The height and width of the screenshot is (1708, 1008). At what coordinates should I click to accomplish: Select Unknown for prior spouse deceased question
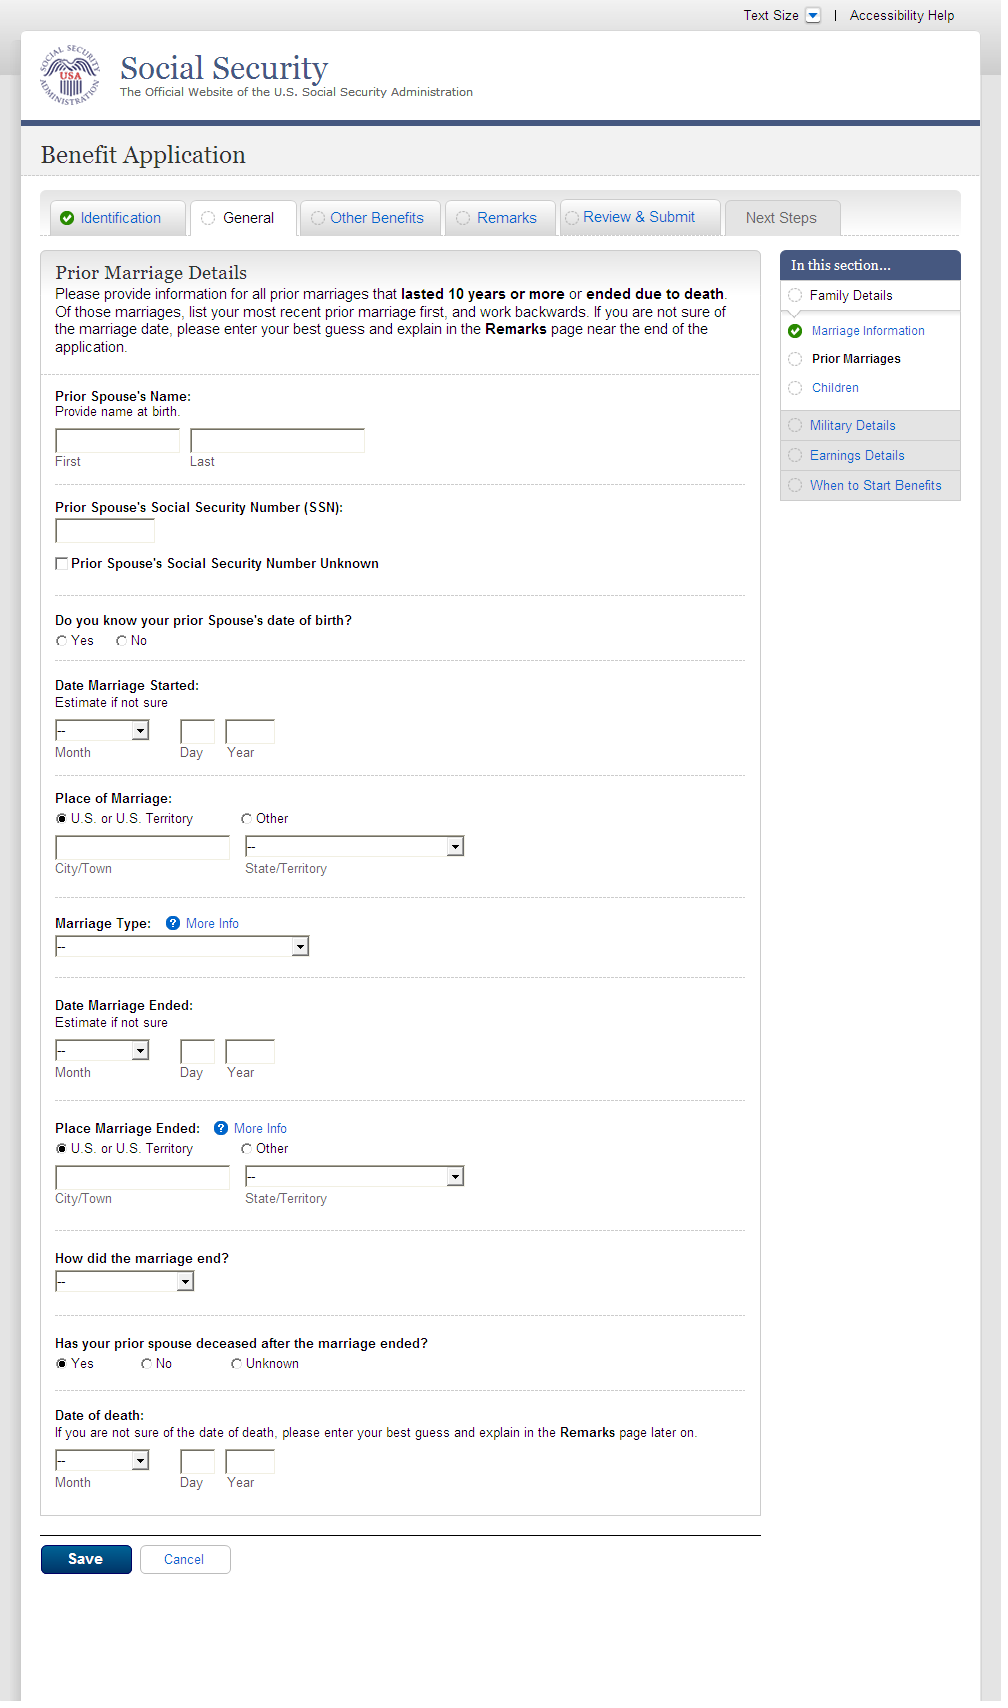pos(236,1364)
